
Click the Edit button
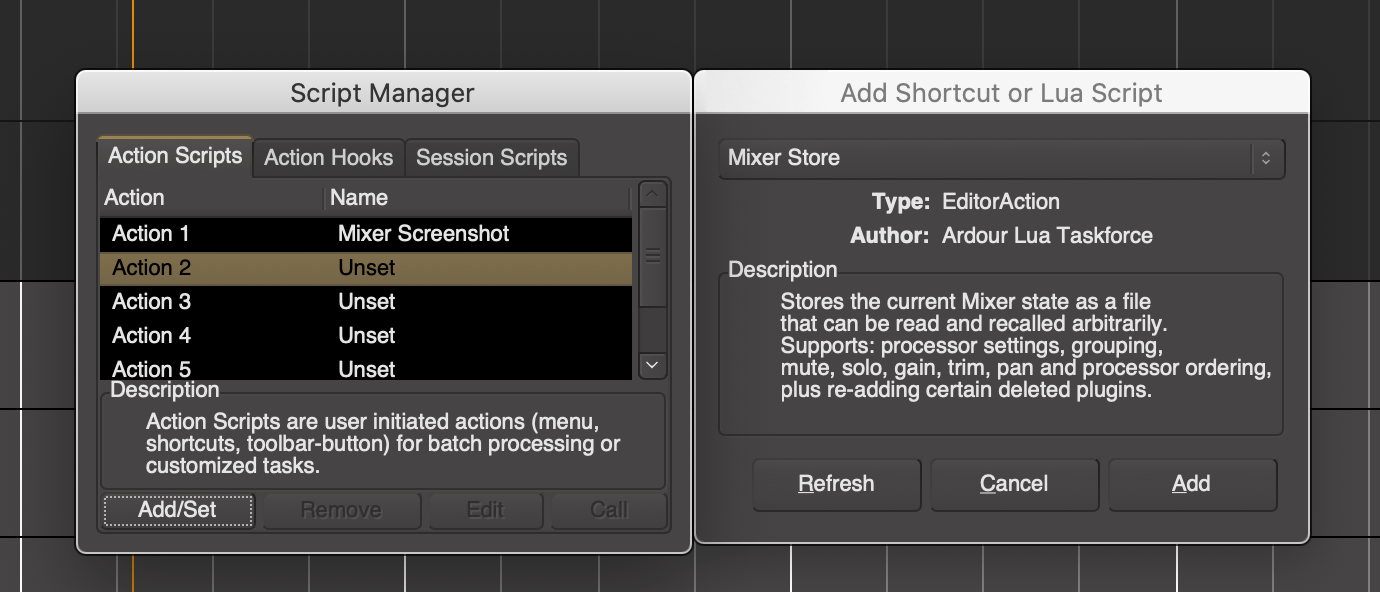[485, 510]
